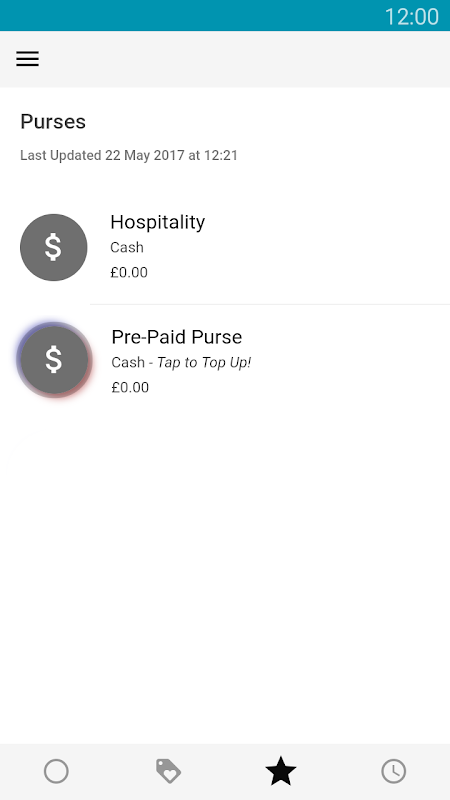Switch to the circle tab in bottom bar
The width and height of the screenshot is (450, 800).
[x=56, y=771]
